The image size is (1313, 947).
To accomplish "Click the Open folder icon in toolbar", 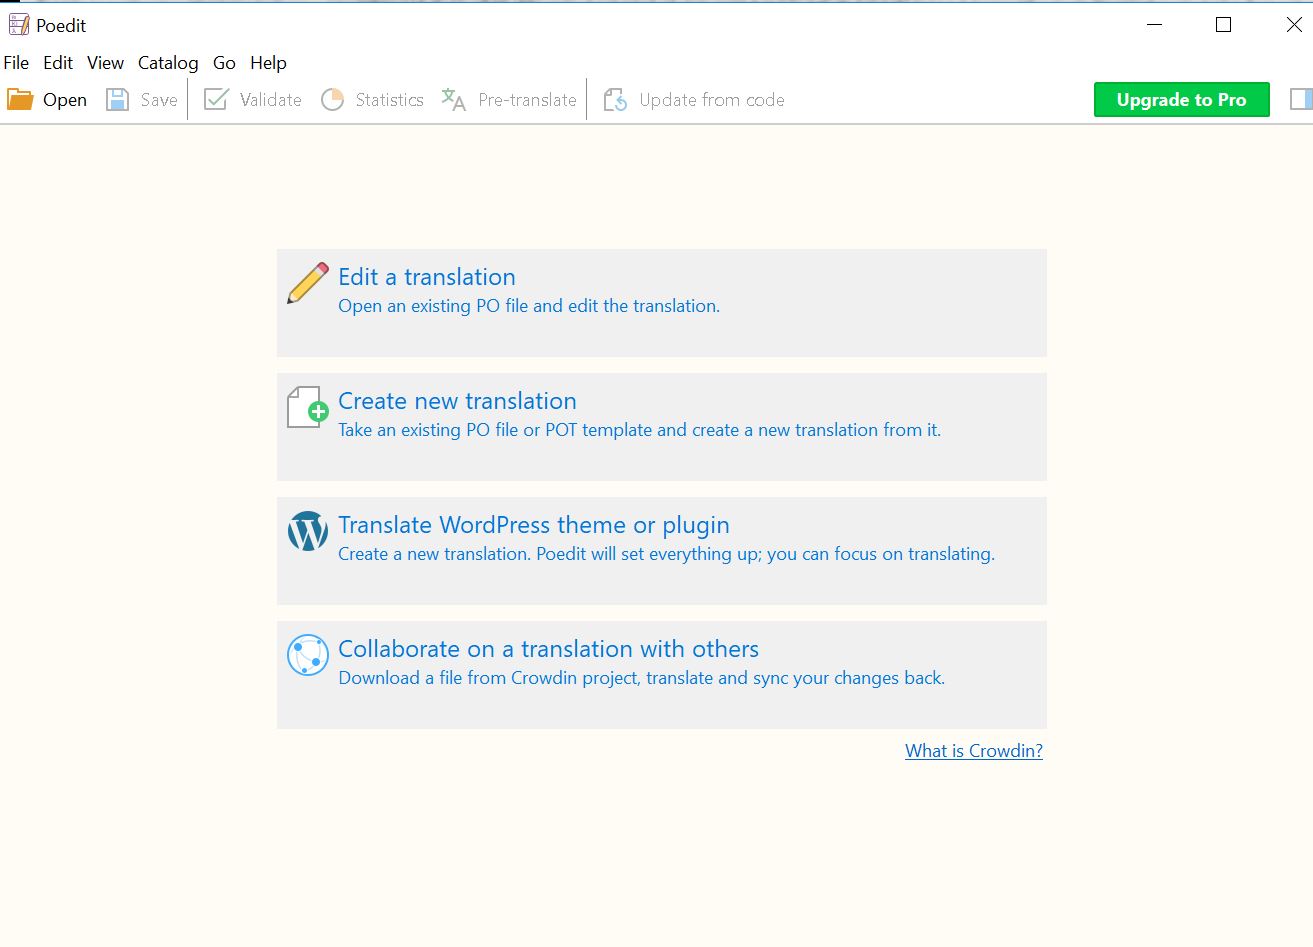I will coord(20,100).
